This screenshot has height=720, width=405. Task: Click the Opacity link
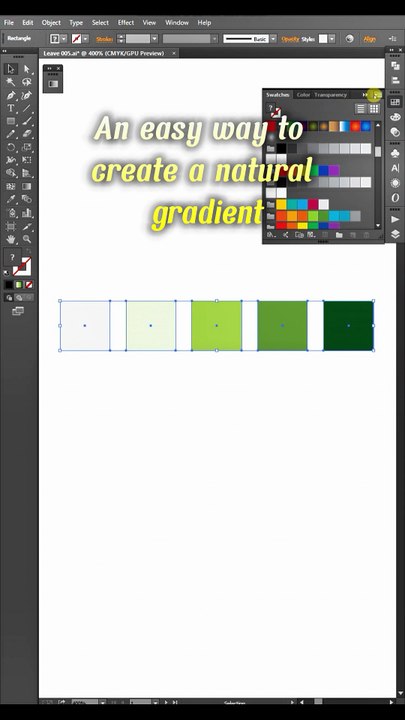pos(290,39)
